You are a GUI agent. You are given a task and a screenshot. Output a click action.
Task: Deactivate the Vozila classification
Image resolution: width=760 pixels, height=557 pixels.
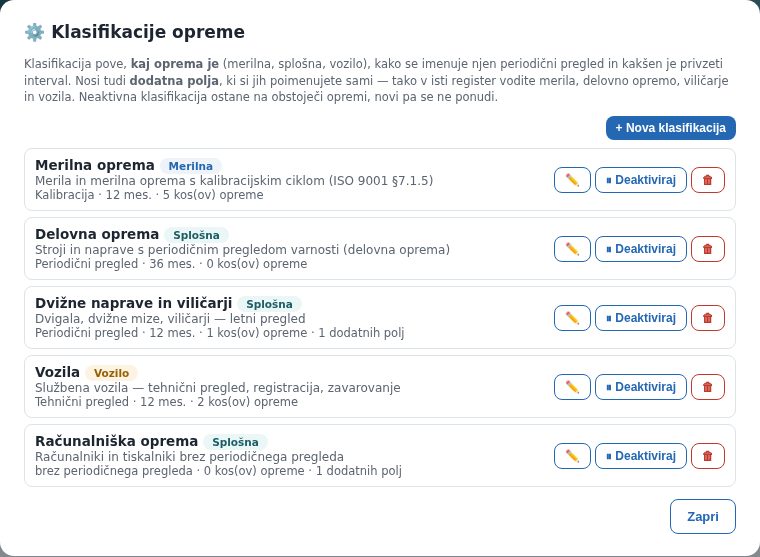[641, 387]
